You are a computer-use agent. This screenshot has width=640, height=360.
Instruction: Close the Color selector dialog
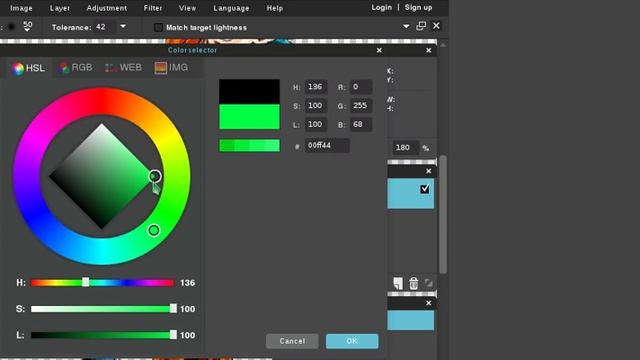click(379, 50)
